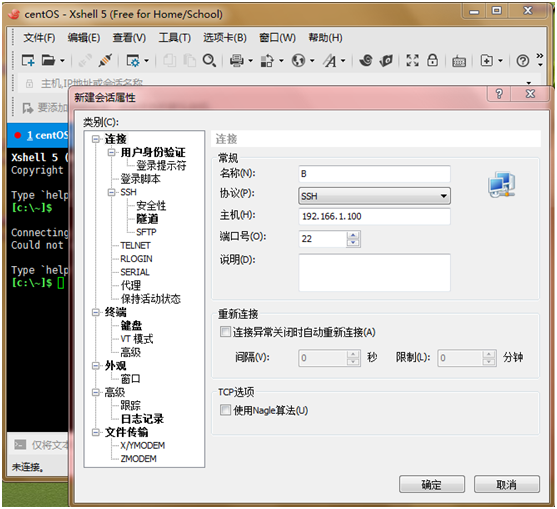Image resolution: width=557 pixels, height=509 pixels.
Task: Open the 文件(F) menu
Action: point(39,38)
